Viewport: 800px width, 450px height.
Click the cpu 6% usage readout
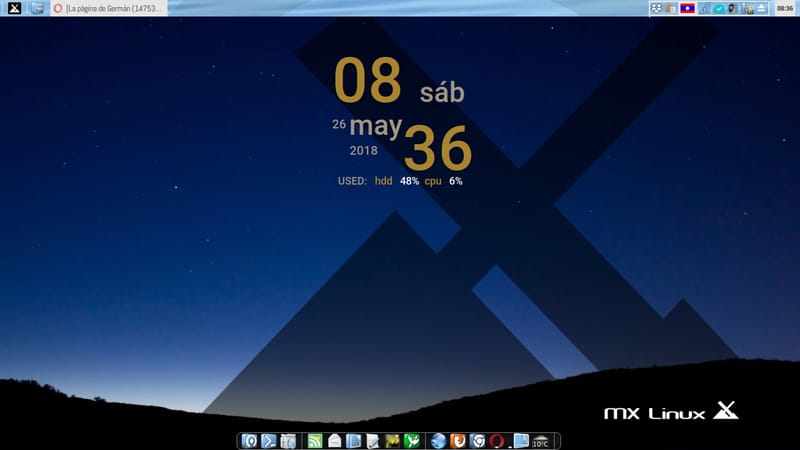tap(443, 181)
